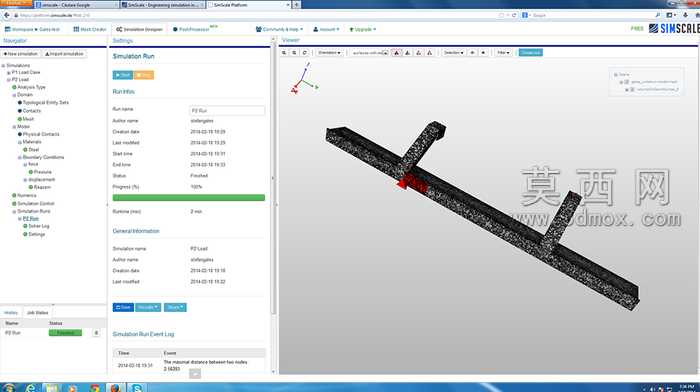Switch to the Simulation Designer tab
700x392 pixels.
139,29
